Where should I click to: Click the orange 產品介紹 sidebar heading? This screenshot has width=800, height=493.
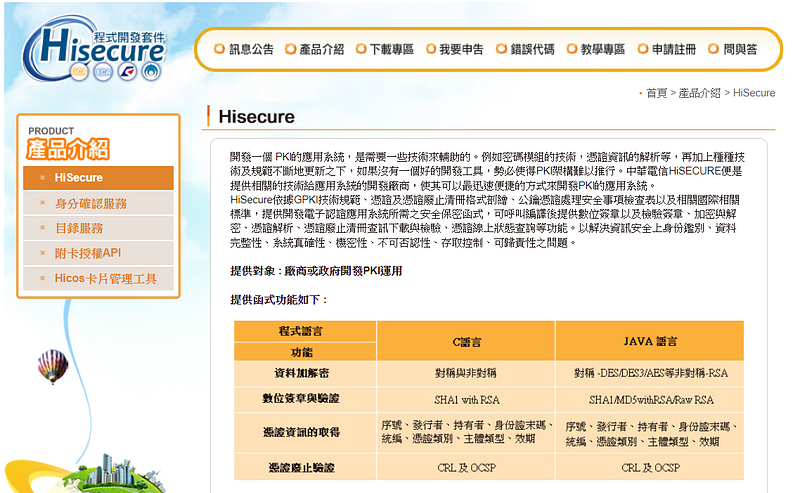click(x=68, y=149)
